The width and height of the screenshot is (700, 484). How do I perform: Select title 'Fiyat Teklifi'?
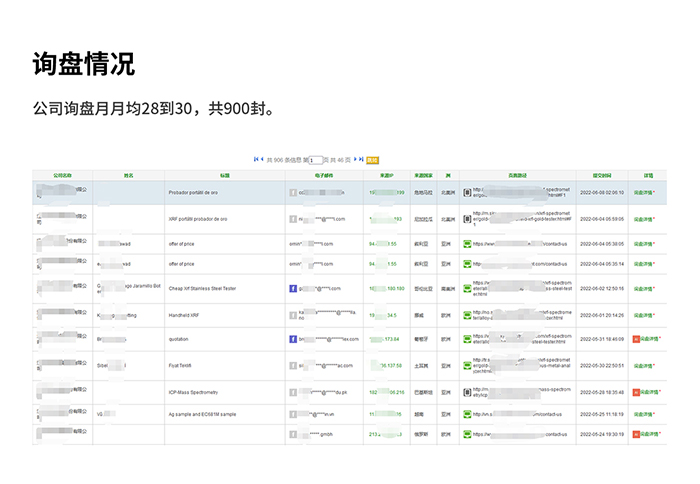pyautogui.click(x=180, y=366)
